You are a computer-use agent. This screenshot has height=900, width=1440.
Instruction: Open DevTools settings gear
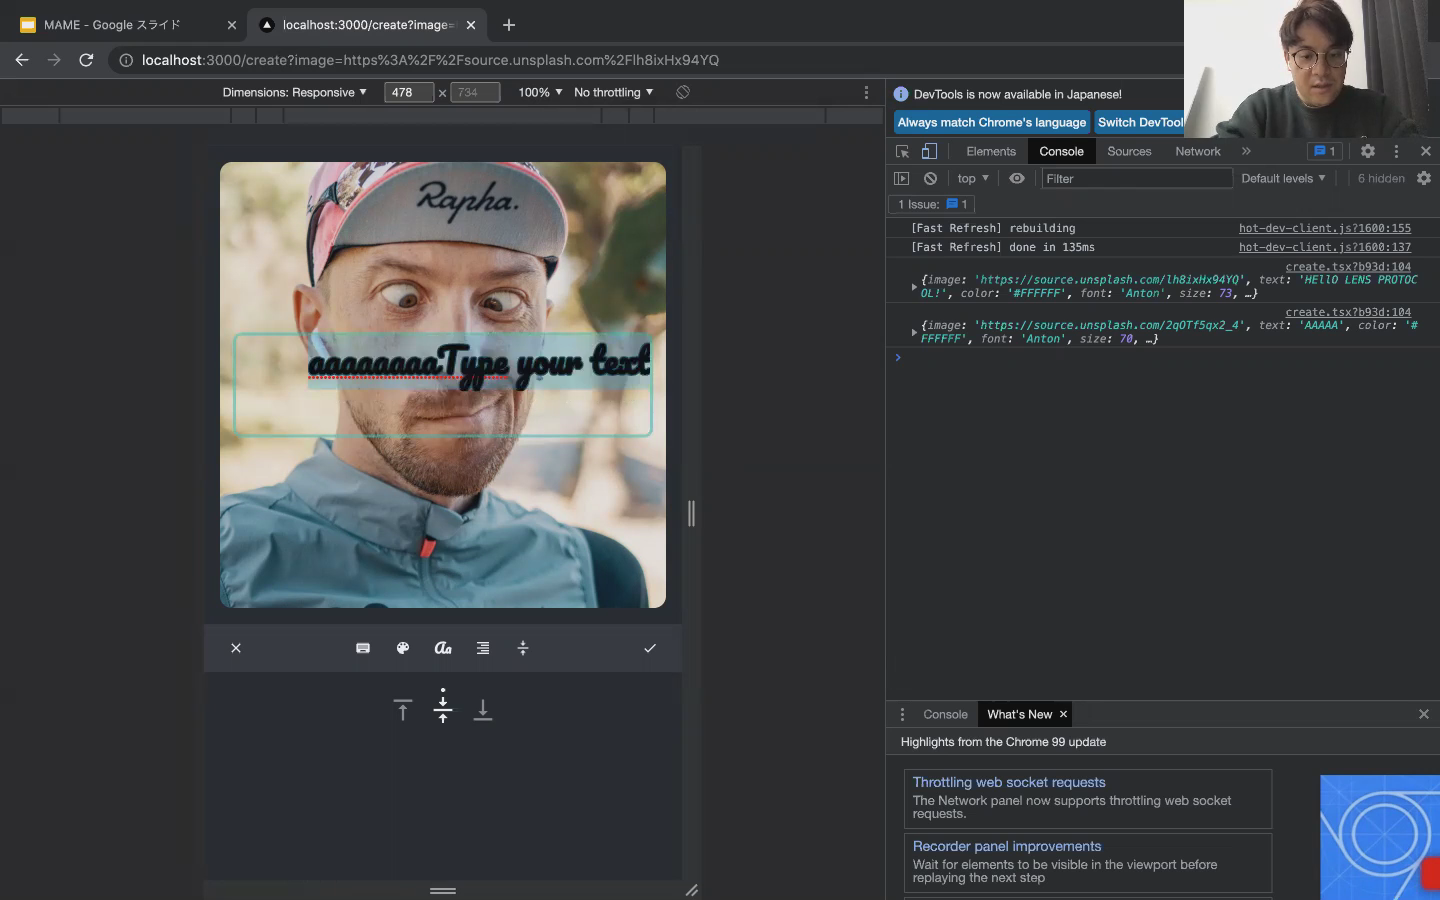click(x=1368, y=151)
